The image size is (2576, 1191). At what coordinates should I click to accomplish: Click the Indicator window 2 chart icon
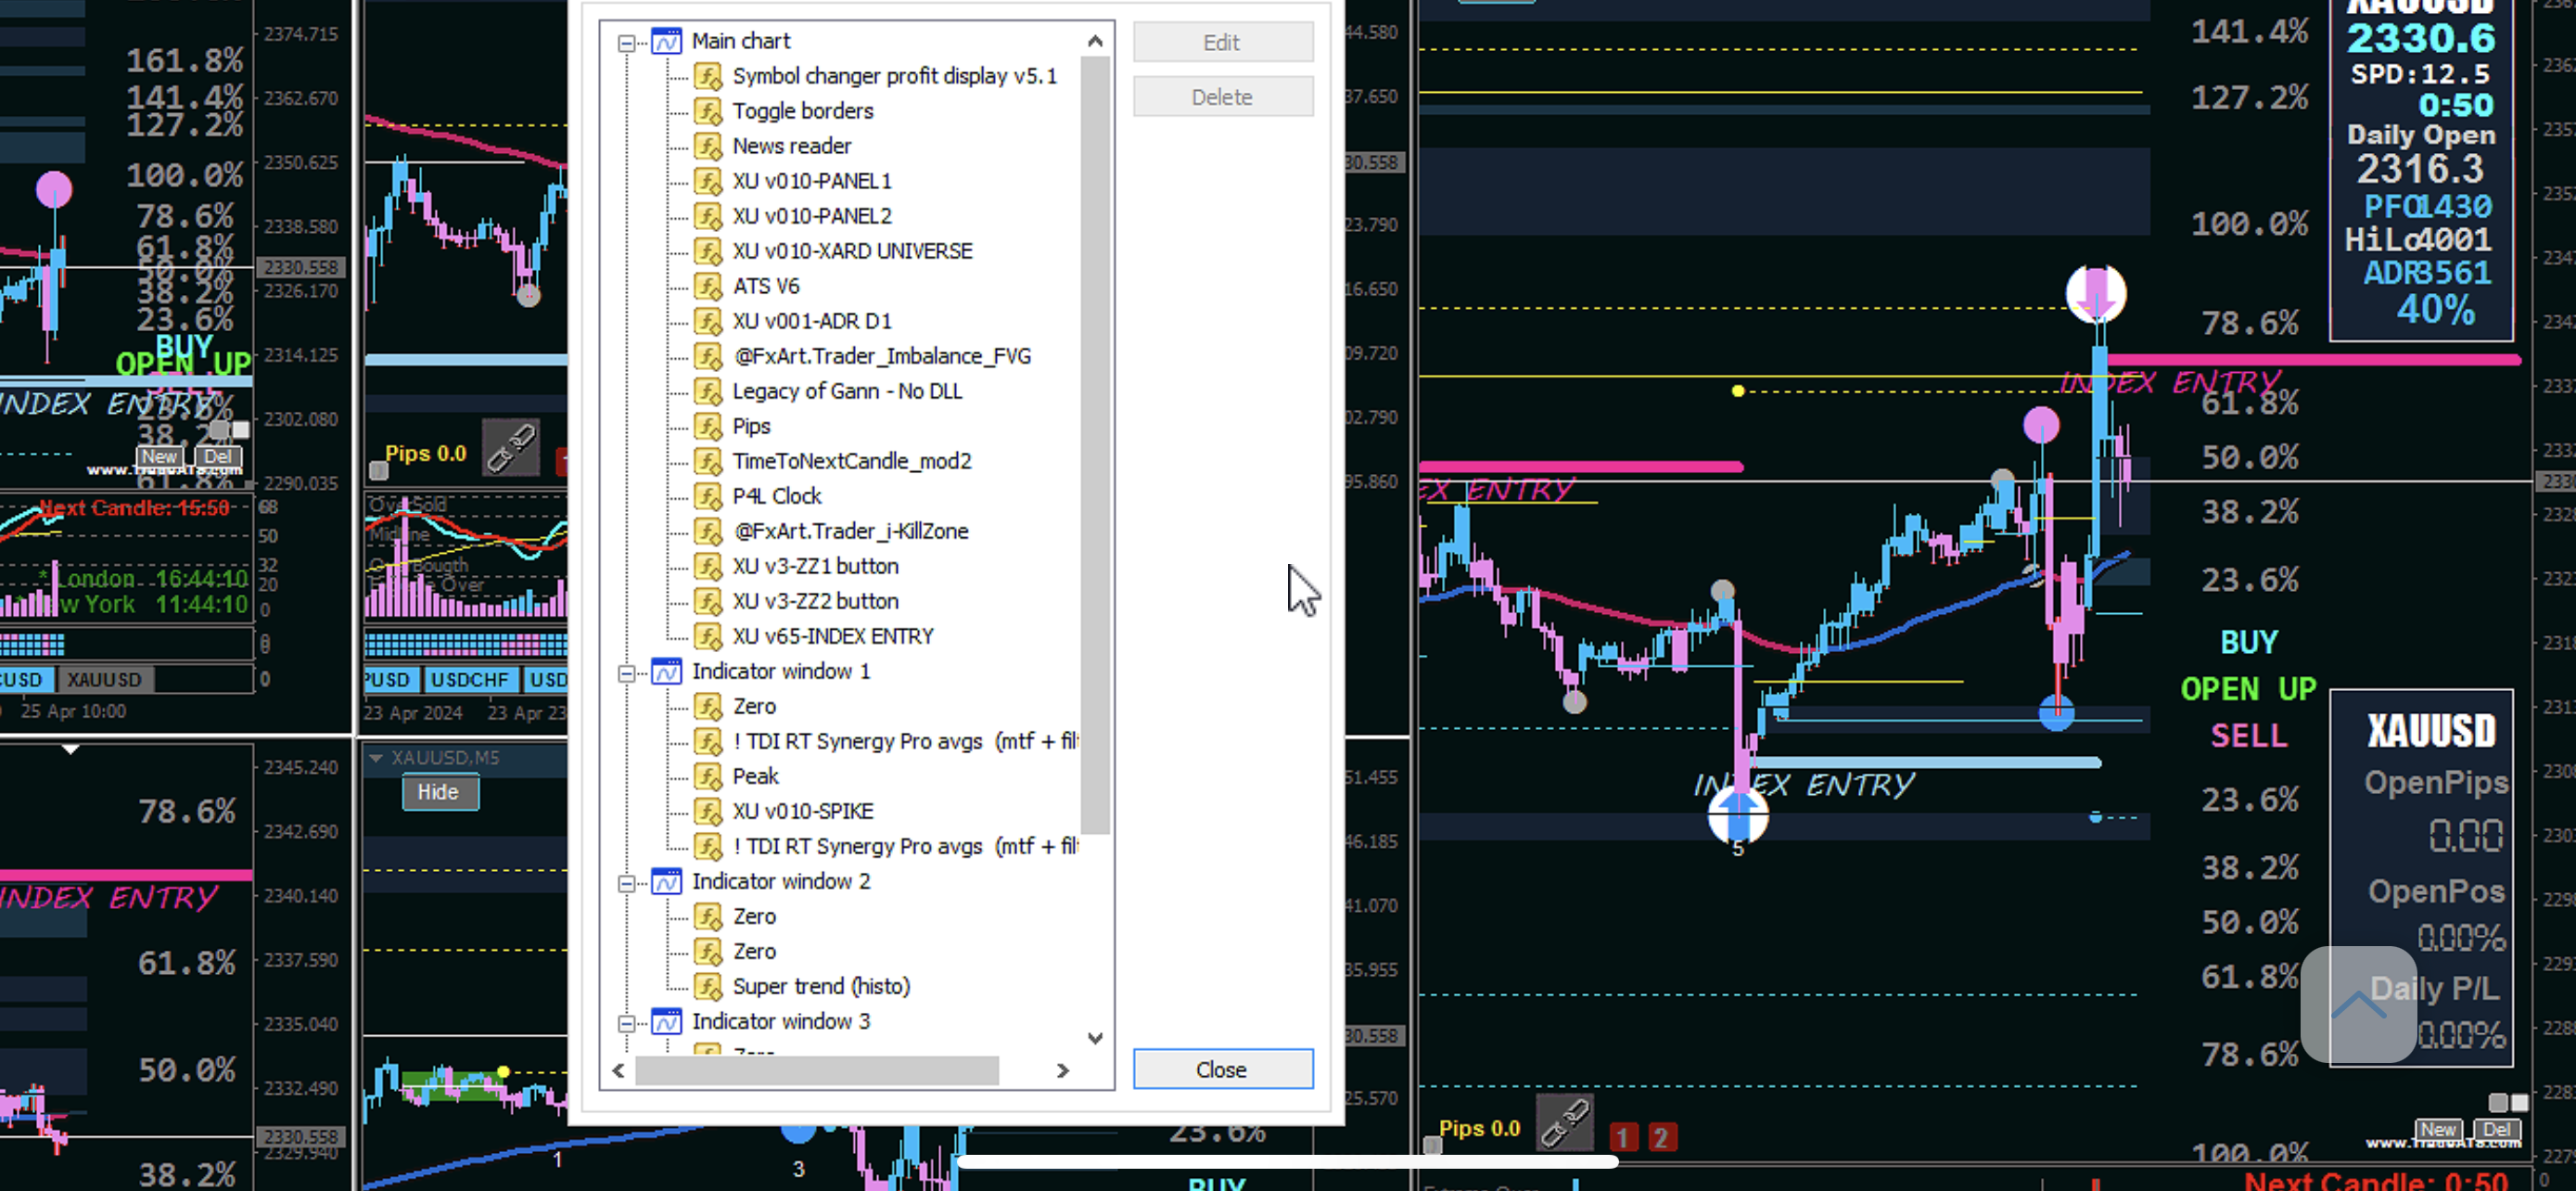[666, 881]
